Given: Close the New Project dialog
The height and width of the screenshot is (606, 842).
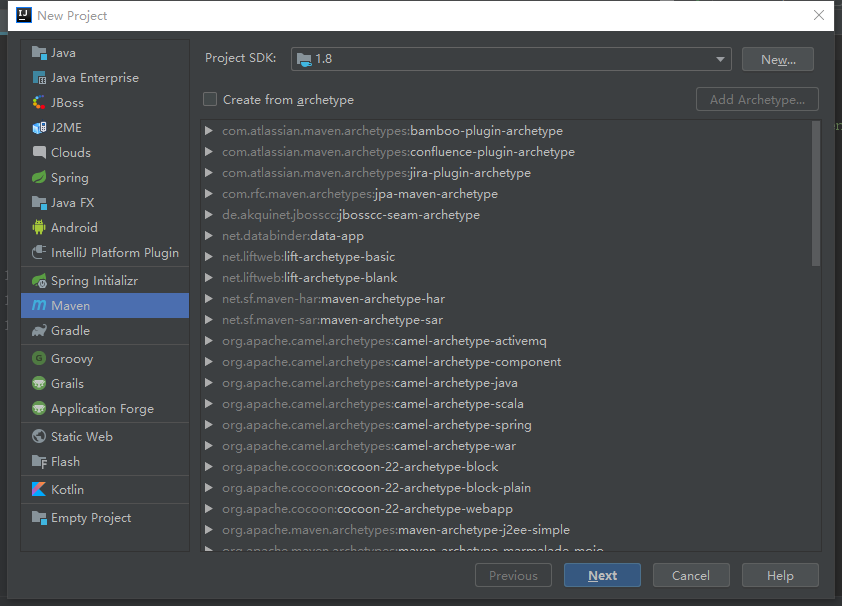Looking at the screenshot, I should click(x=818, y=15).
